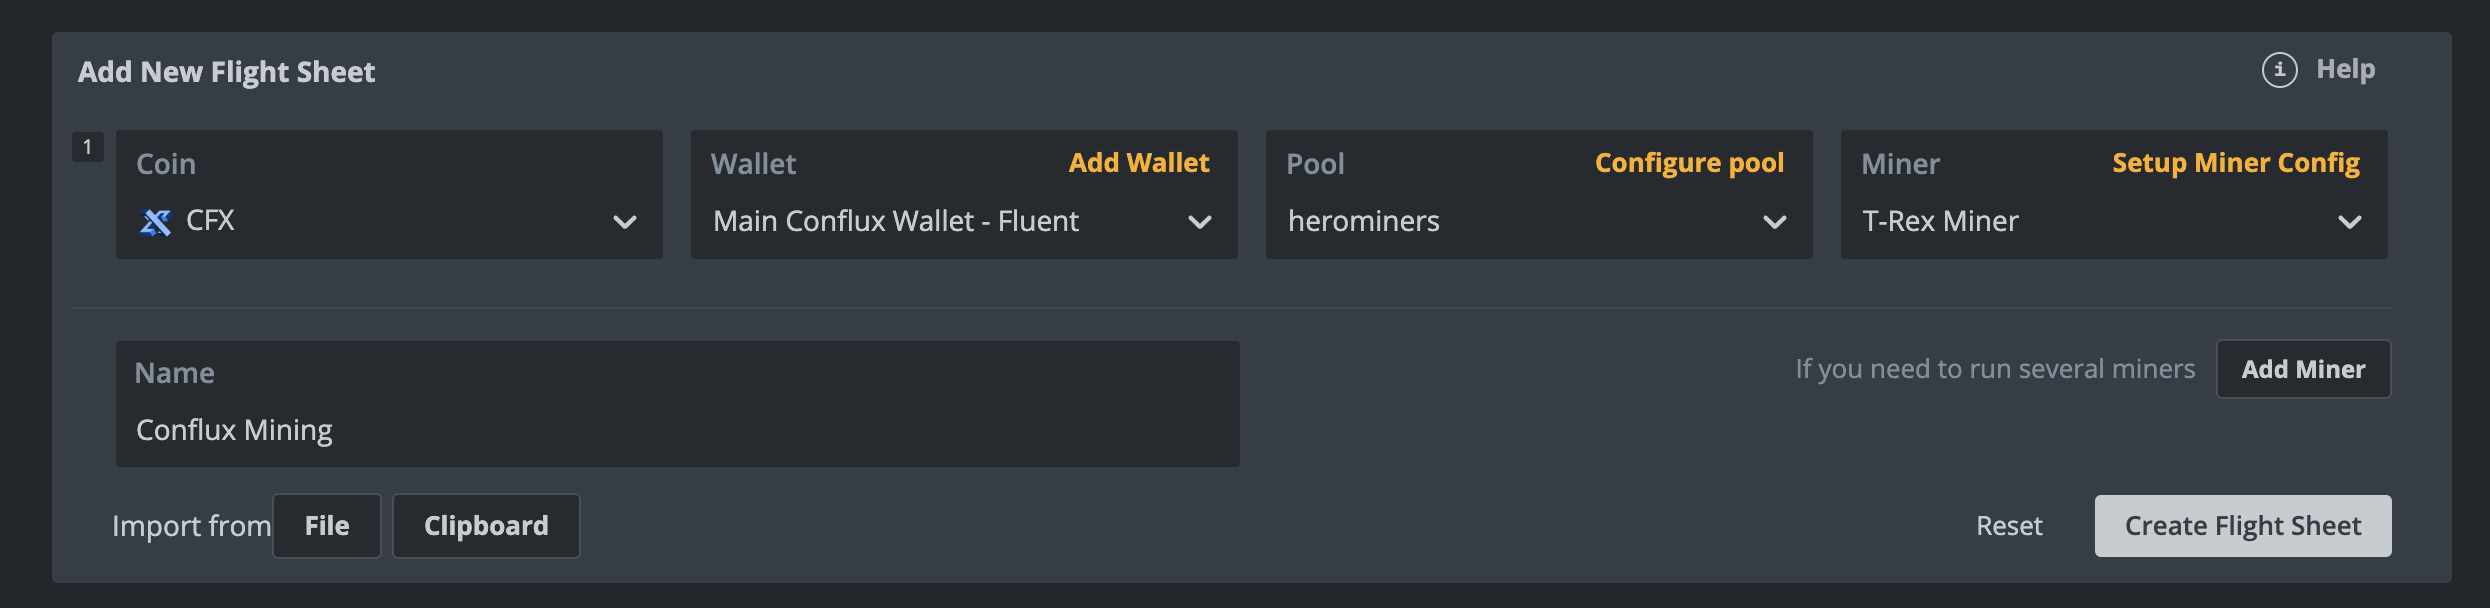Click the CFX coin logo icon

point(157,221)
